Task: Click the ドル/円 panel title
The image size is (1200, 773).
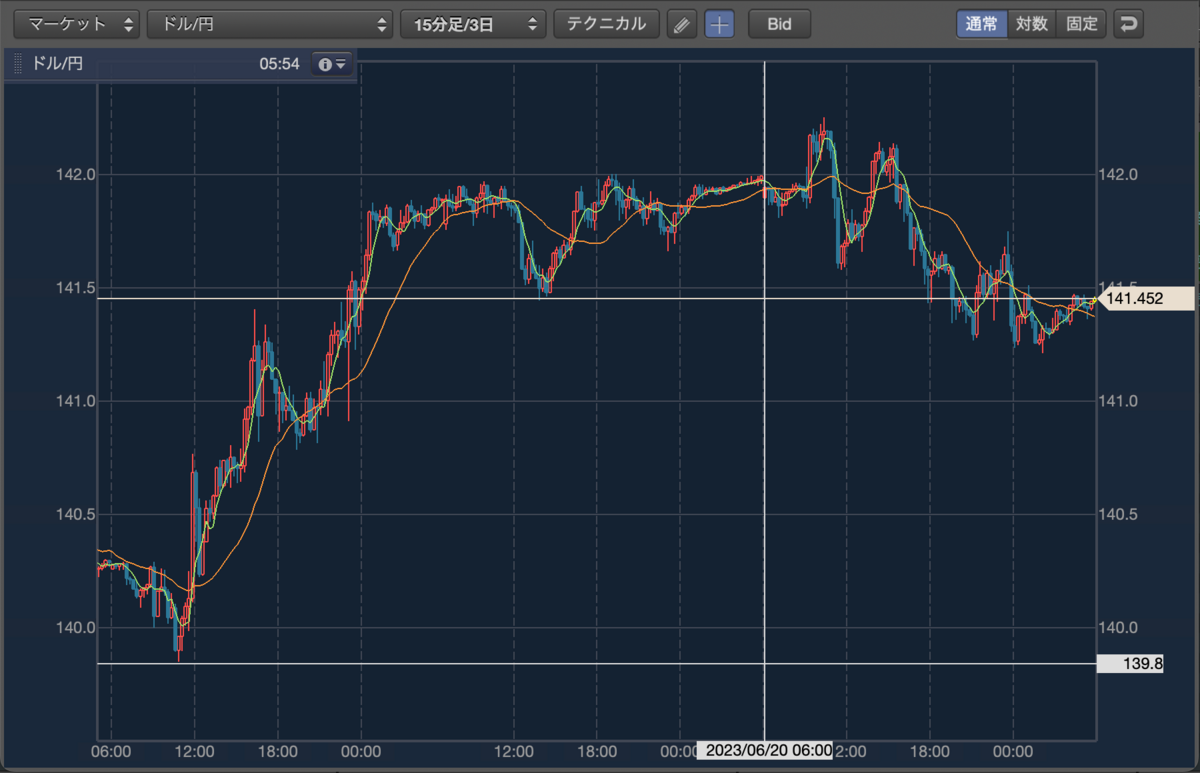Action: pyautogui.click(x=58, y=64)
